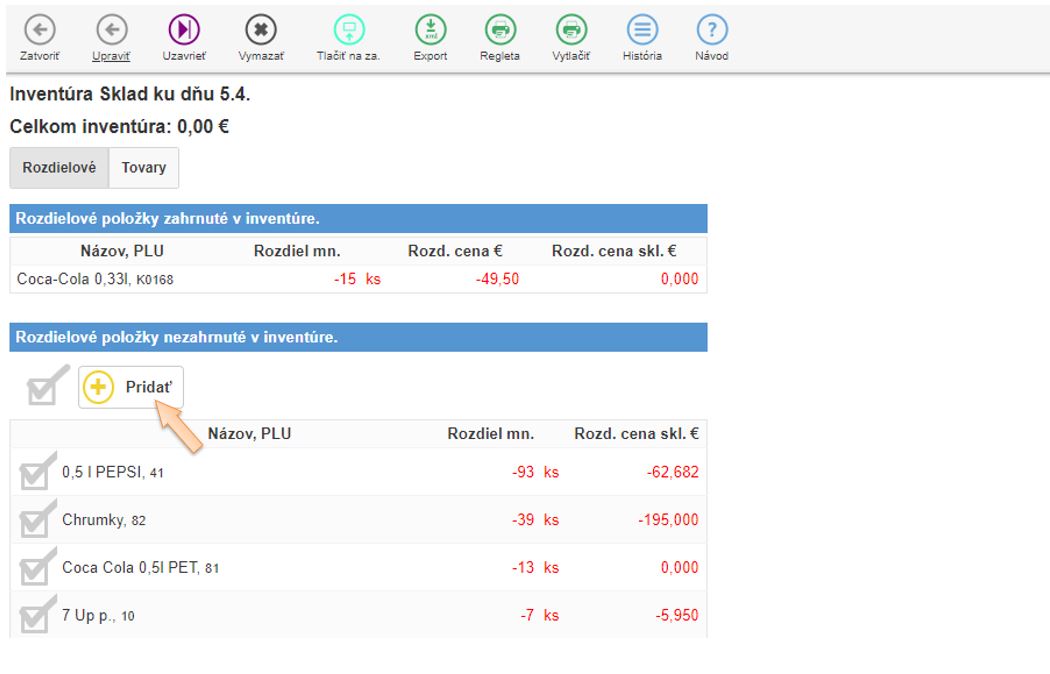
Task: Open the História icon
Action: pos(642,30)
